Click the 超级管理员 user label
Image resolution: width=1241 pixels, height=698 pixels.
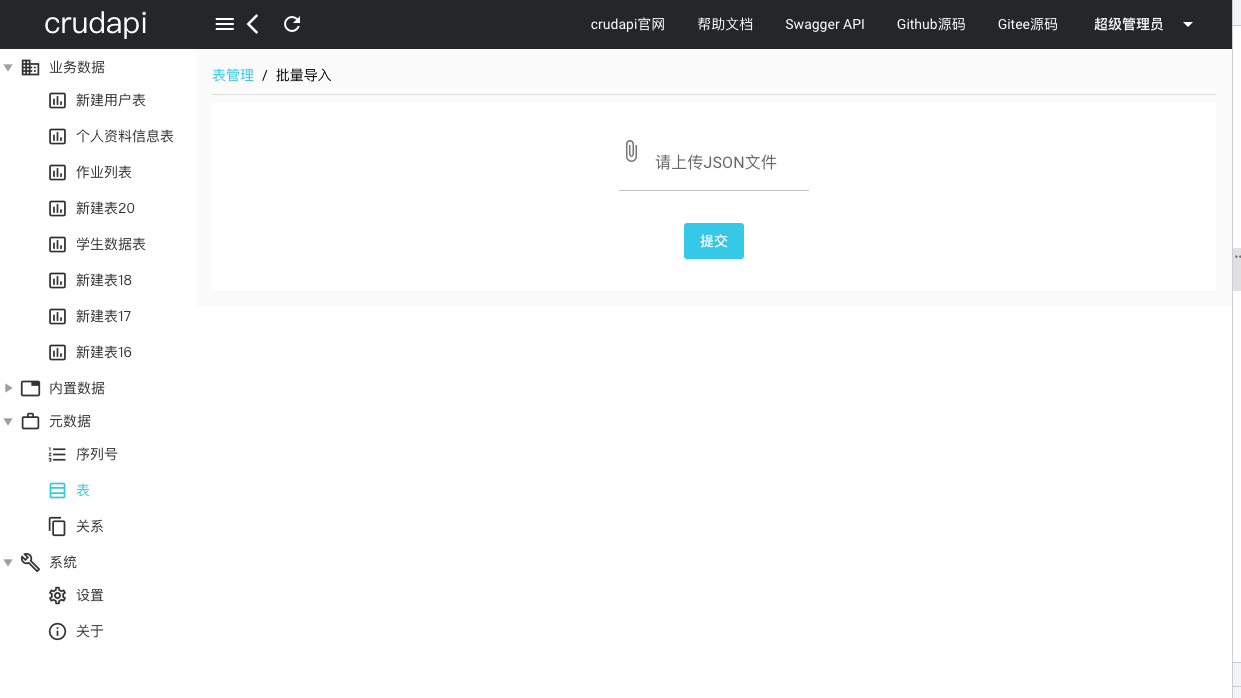pyautogui.click(x=1129, y=24)
